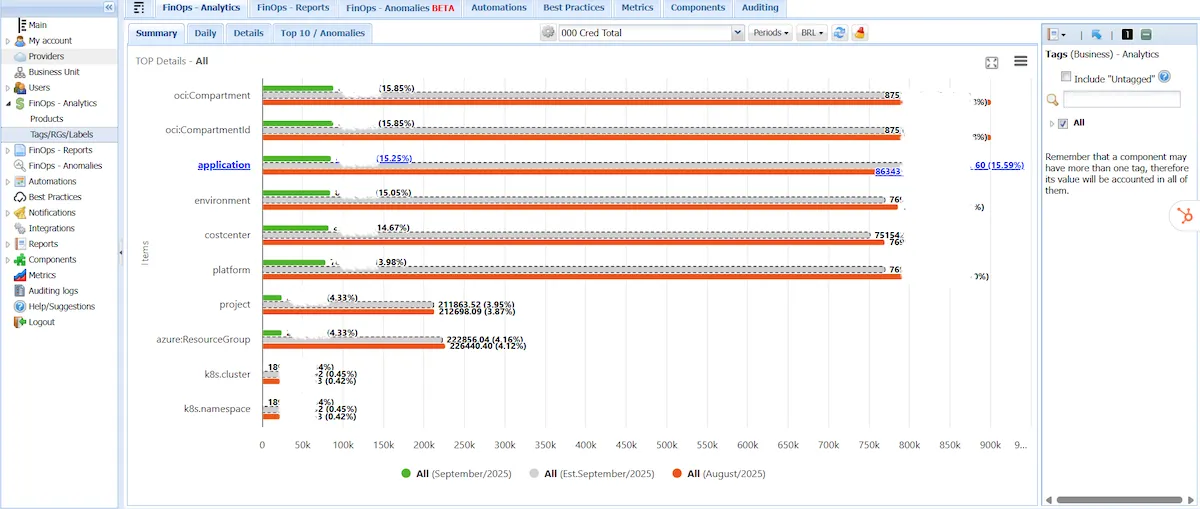Expand the 000 Cred Total account selector
The image size is (1200, 509).
[738, 33]
